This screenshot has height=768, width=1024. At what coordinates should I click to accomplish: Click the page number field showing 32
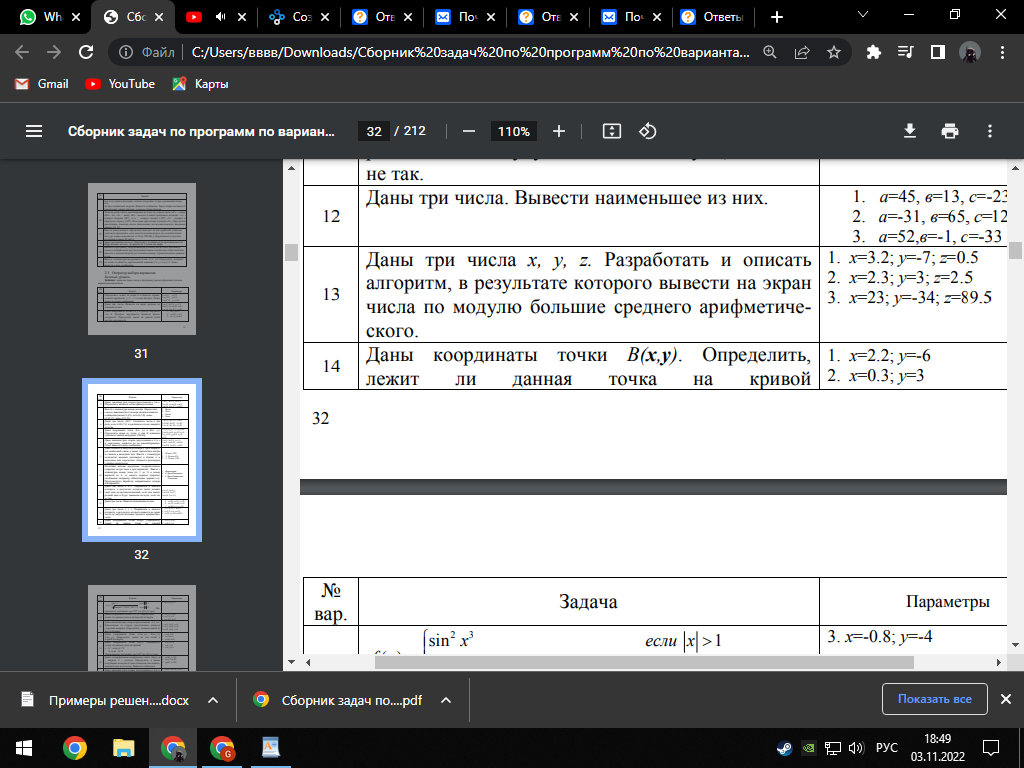(374, 131)
